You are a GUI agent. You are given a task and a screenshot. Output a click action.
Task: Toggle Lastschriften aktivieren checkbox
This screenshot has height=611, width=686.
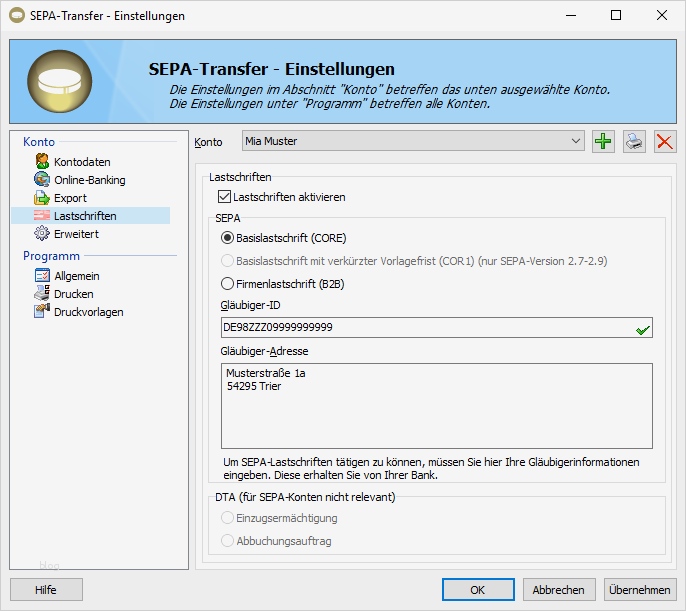[224, 197]
